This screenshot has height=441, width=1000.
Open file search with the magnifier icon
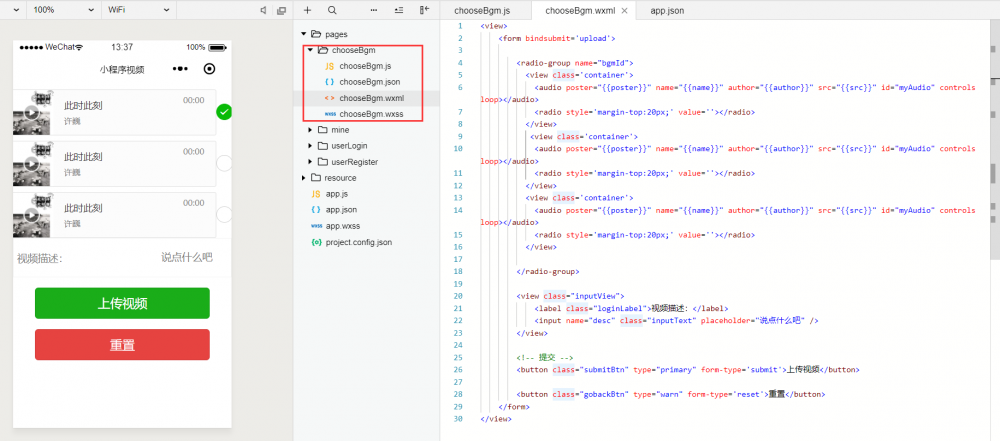click(x=332, y=10)
